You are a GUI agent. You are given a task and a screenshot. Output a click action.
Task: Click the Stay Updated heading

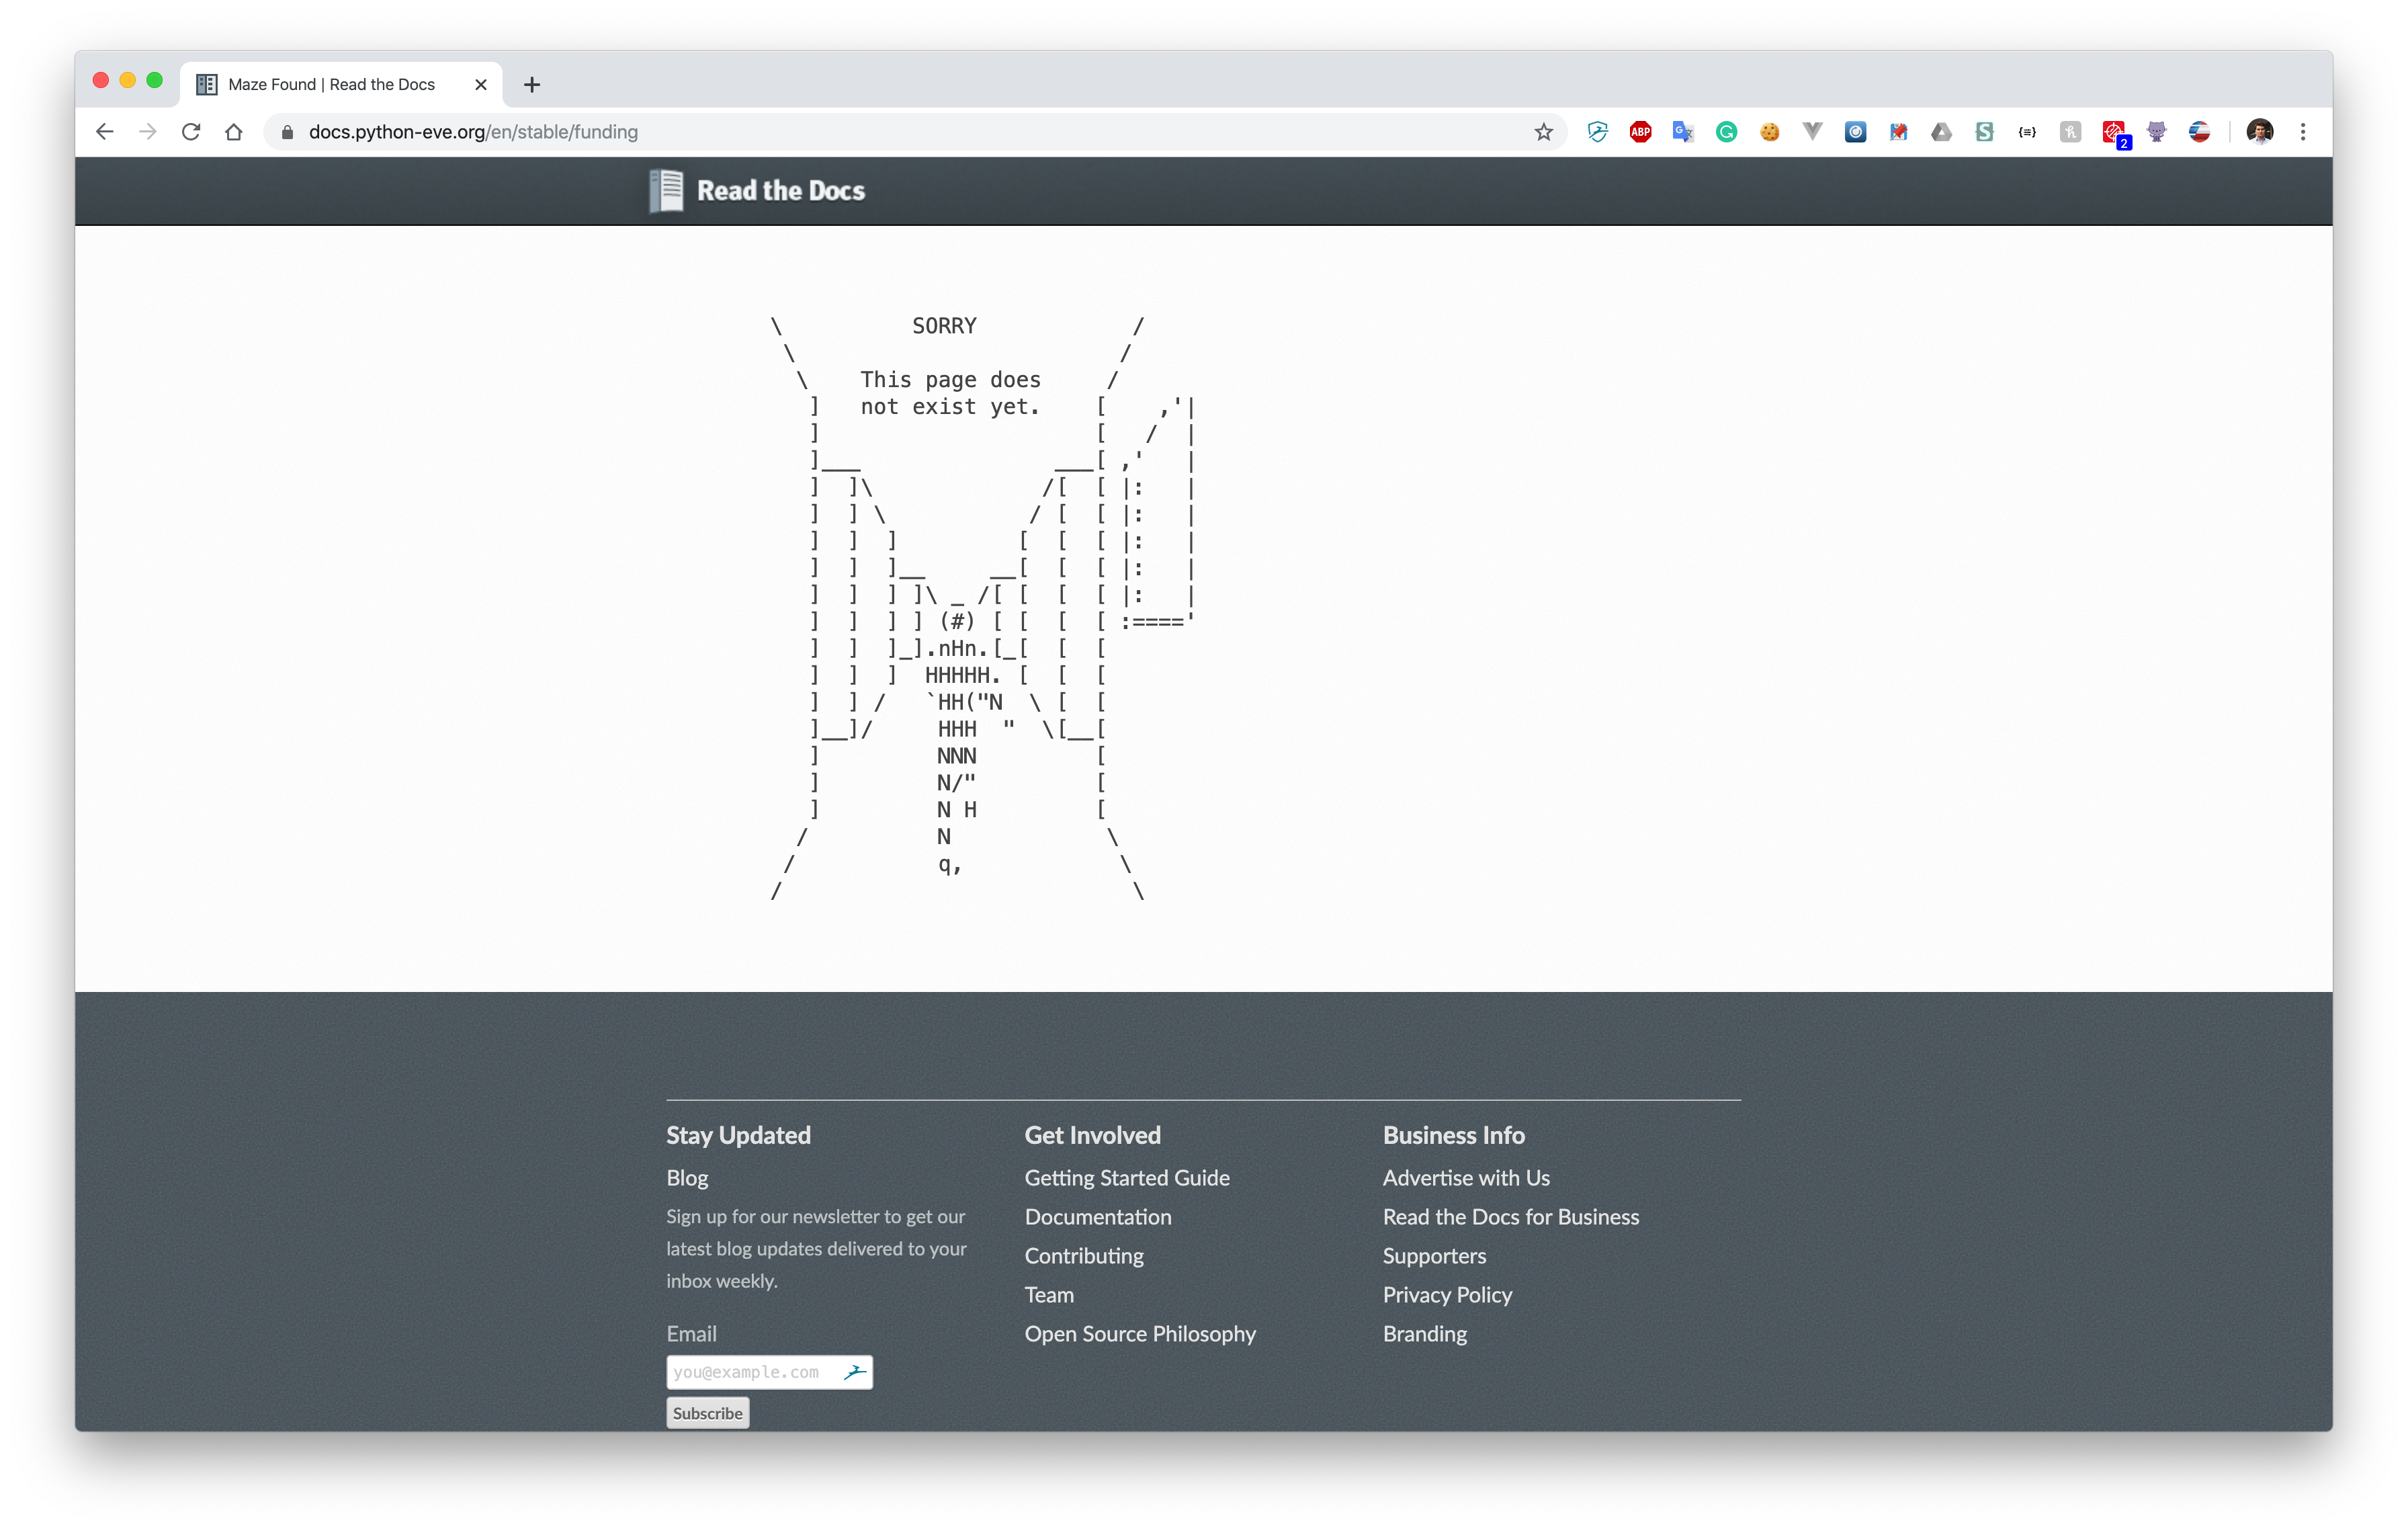click(738, 1135)
